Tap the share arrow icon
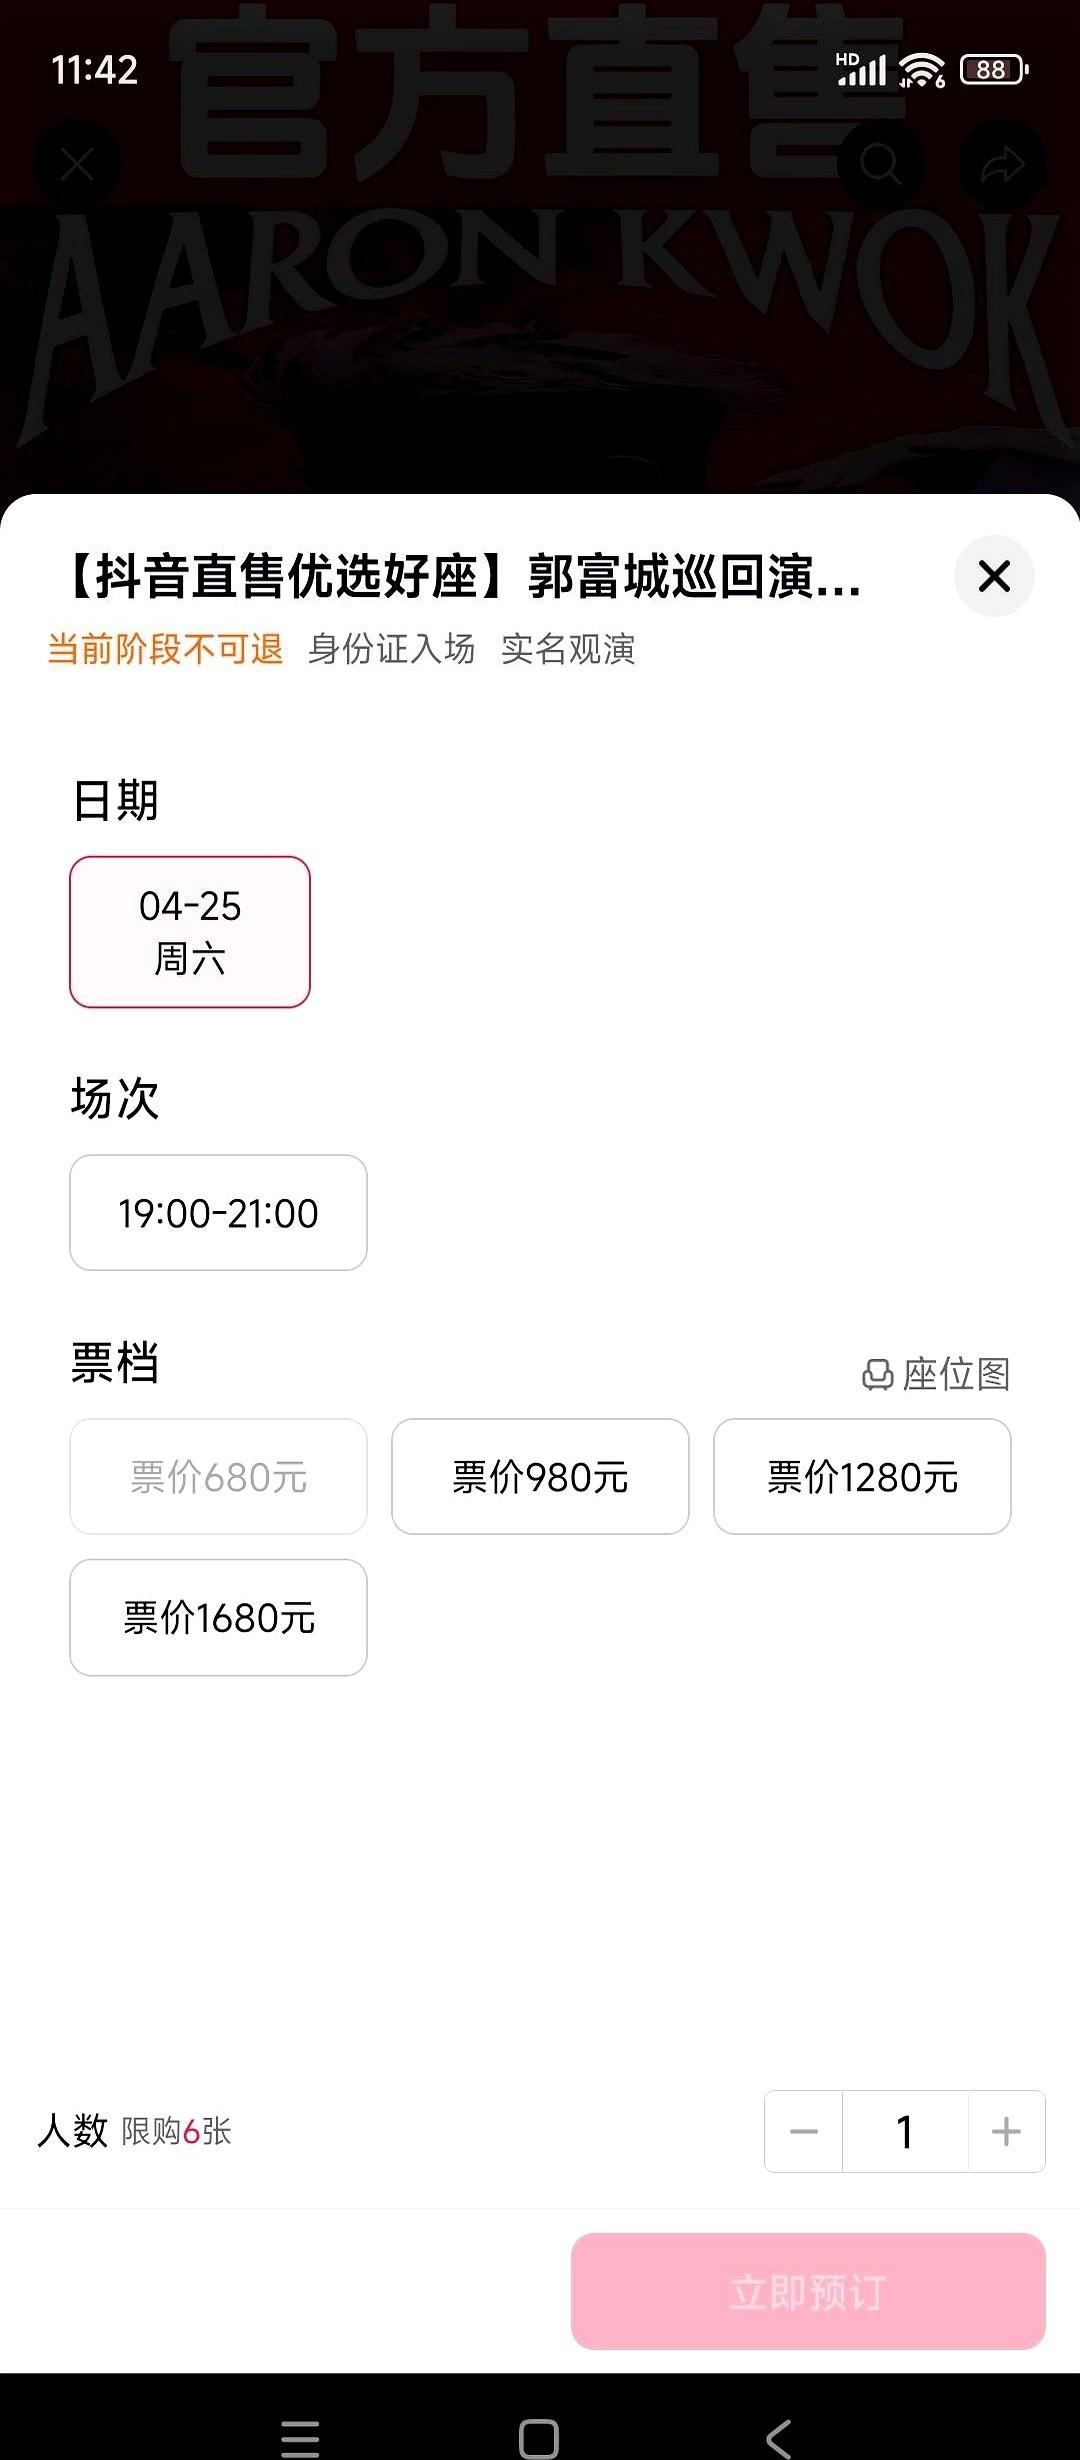This screenshot has width=1080, height=2460. pos(1002,164)
